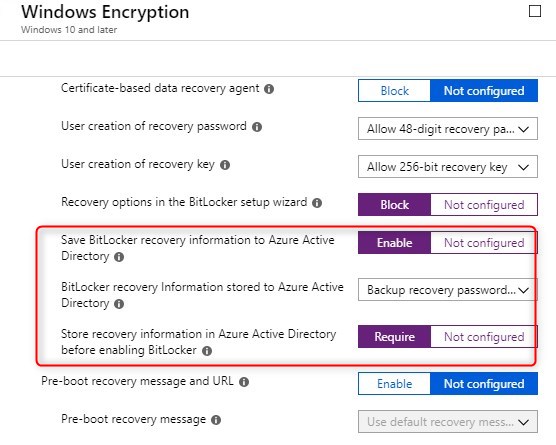556x445 pixels.
Task: Maximize the Windows Encryption blade
Action: (535, 11)
